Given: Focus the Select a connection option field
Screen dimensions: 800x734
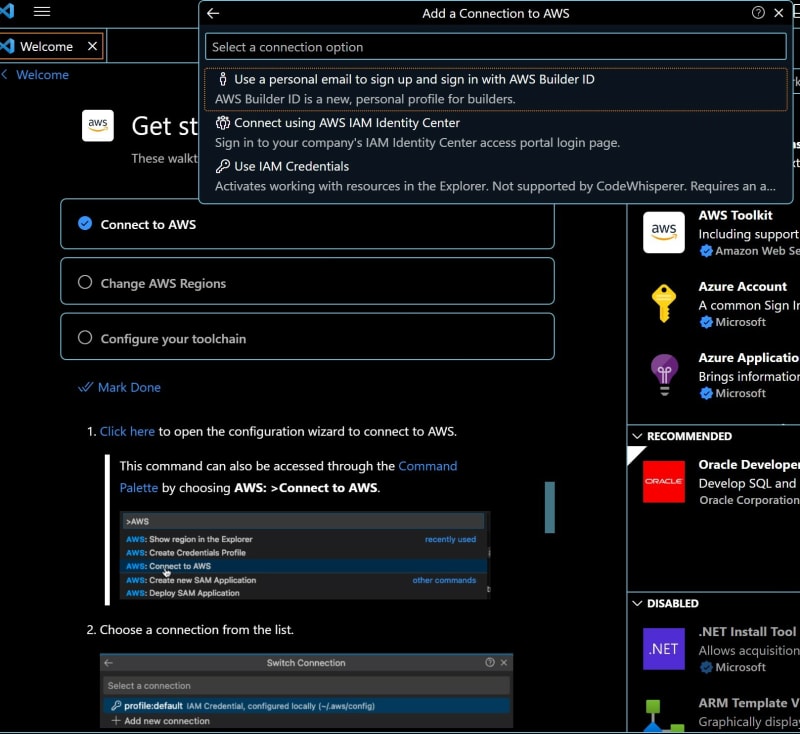Looking at the screenshot, I should point(495,47).
